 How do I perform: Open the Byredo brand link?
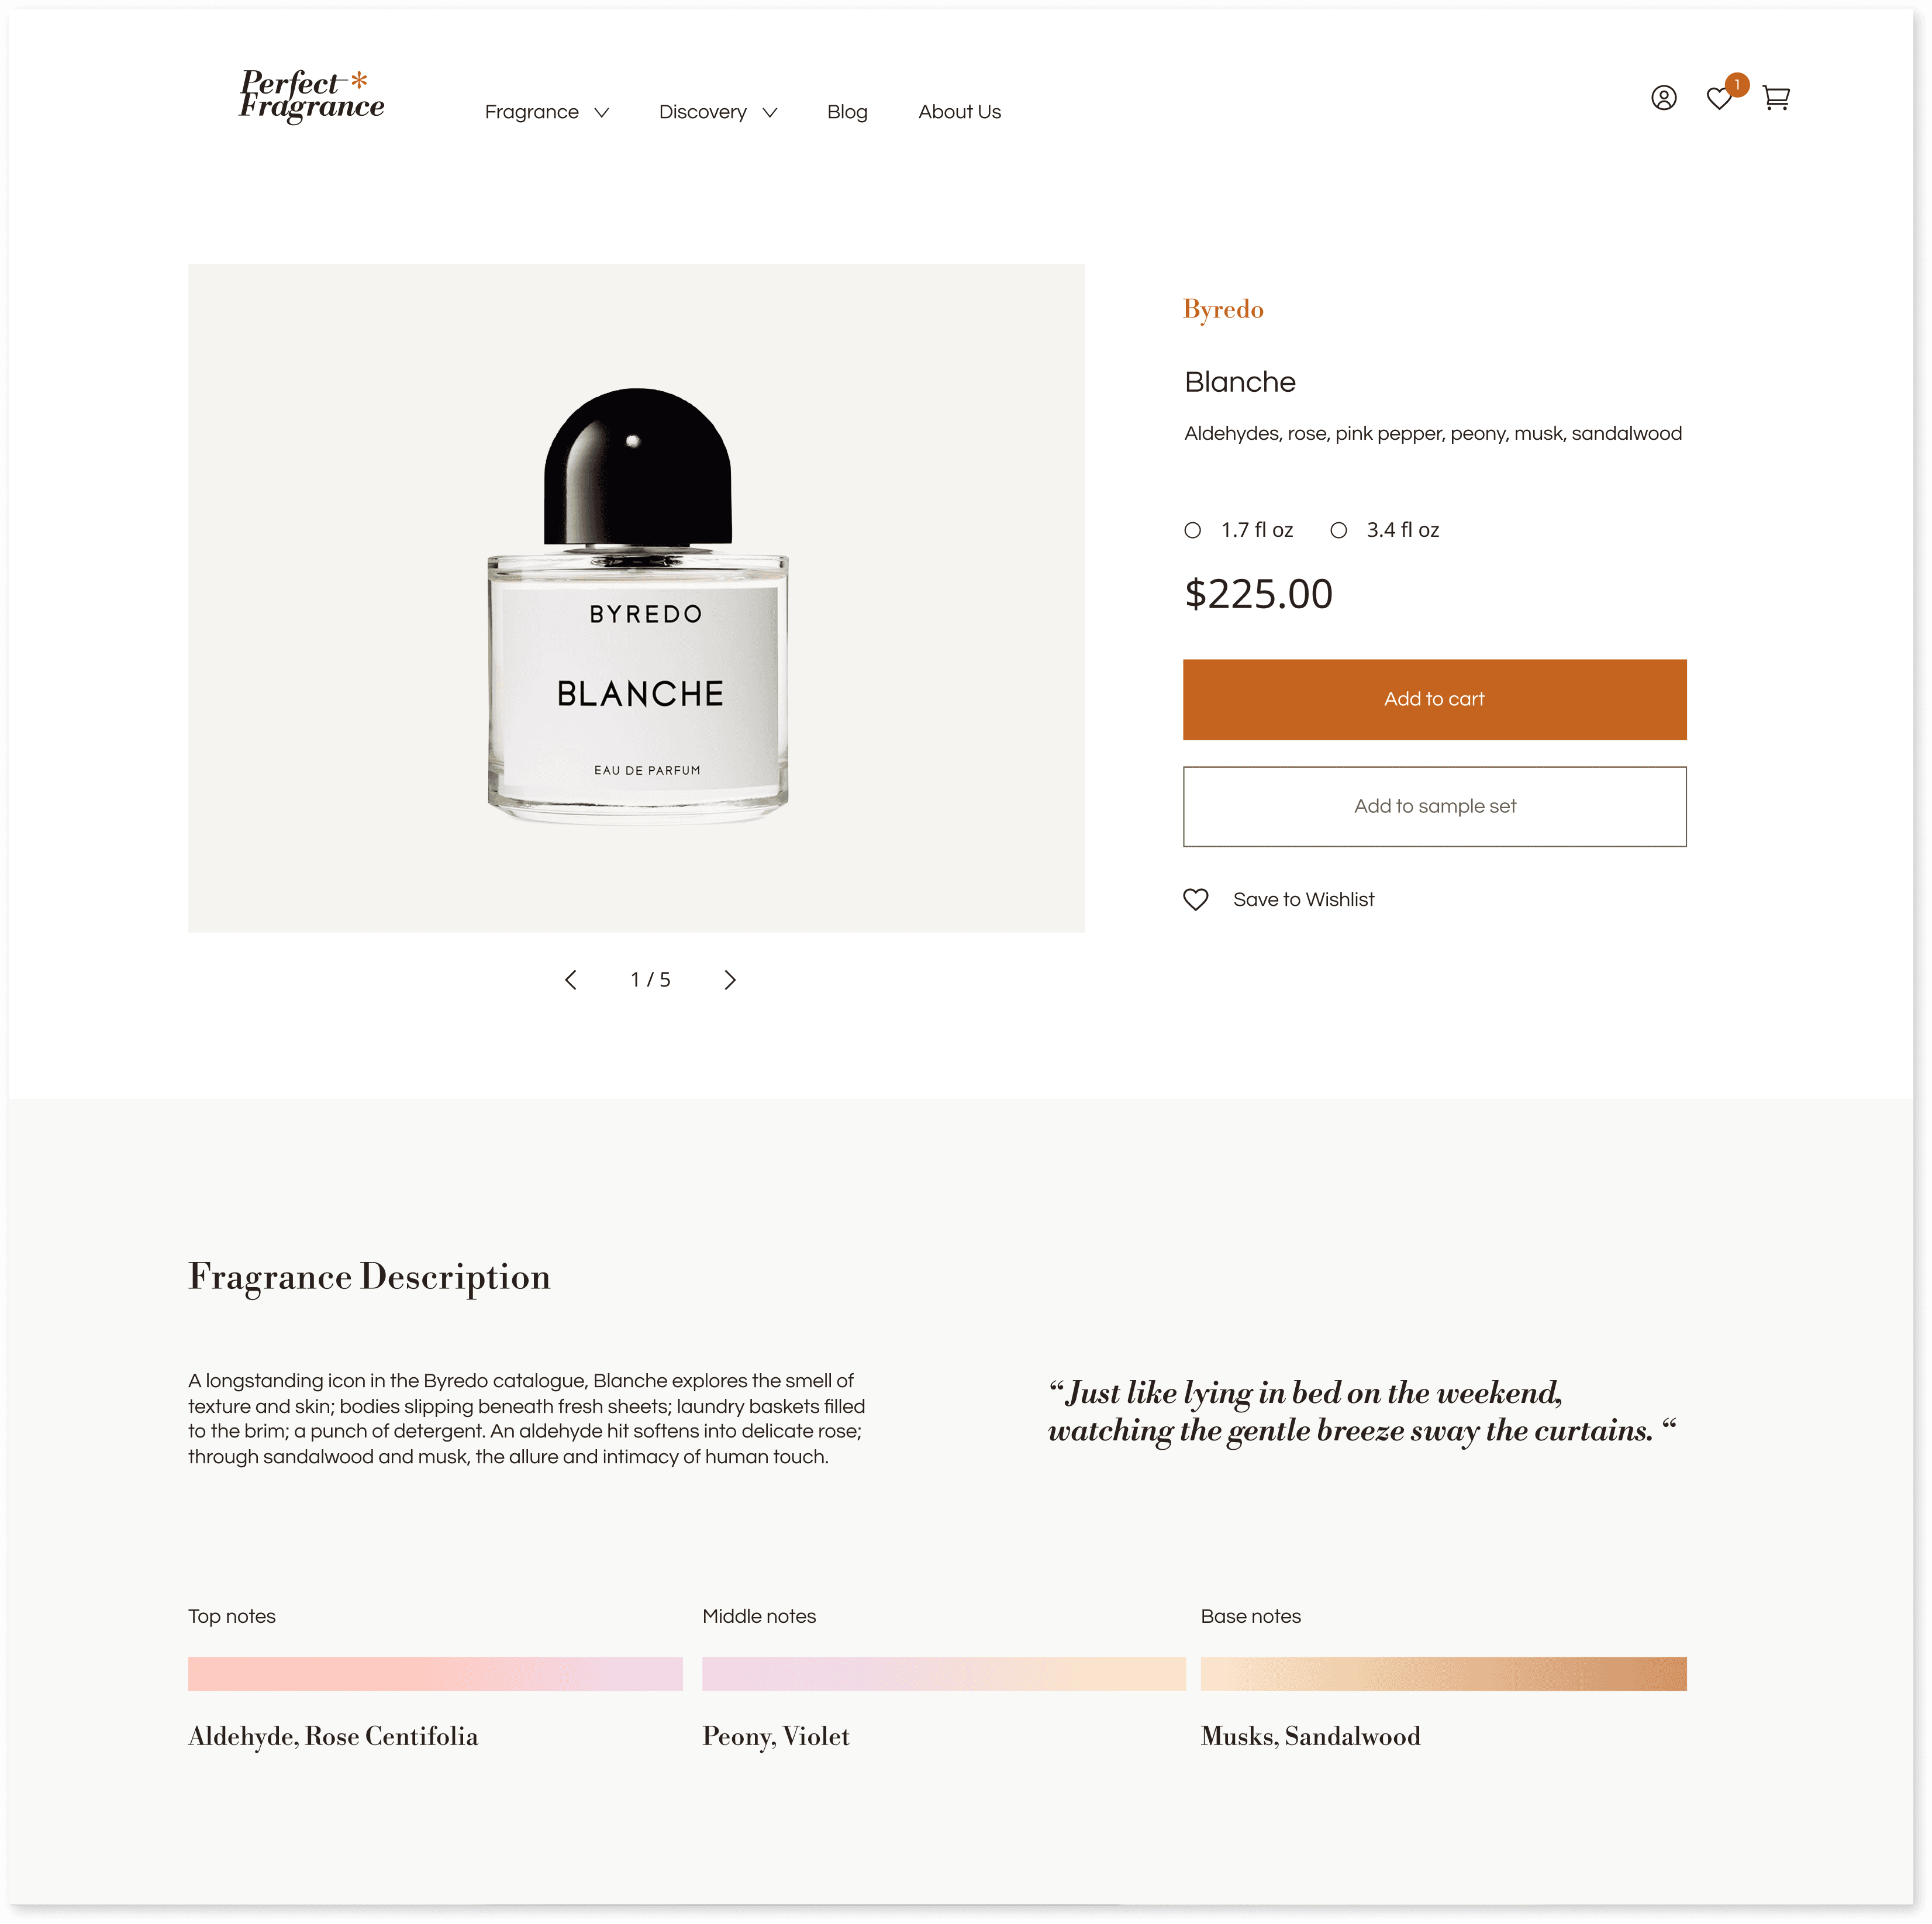(x=1223, y=309)
